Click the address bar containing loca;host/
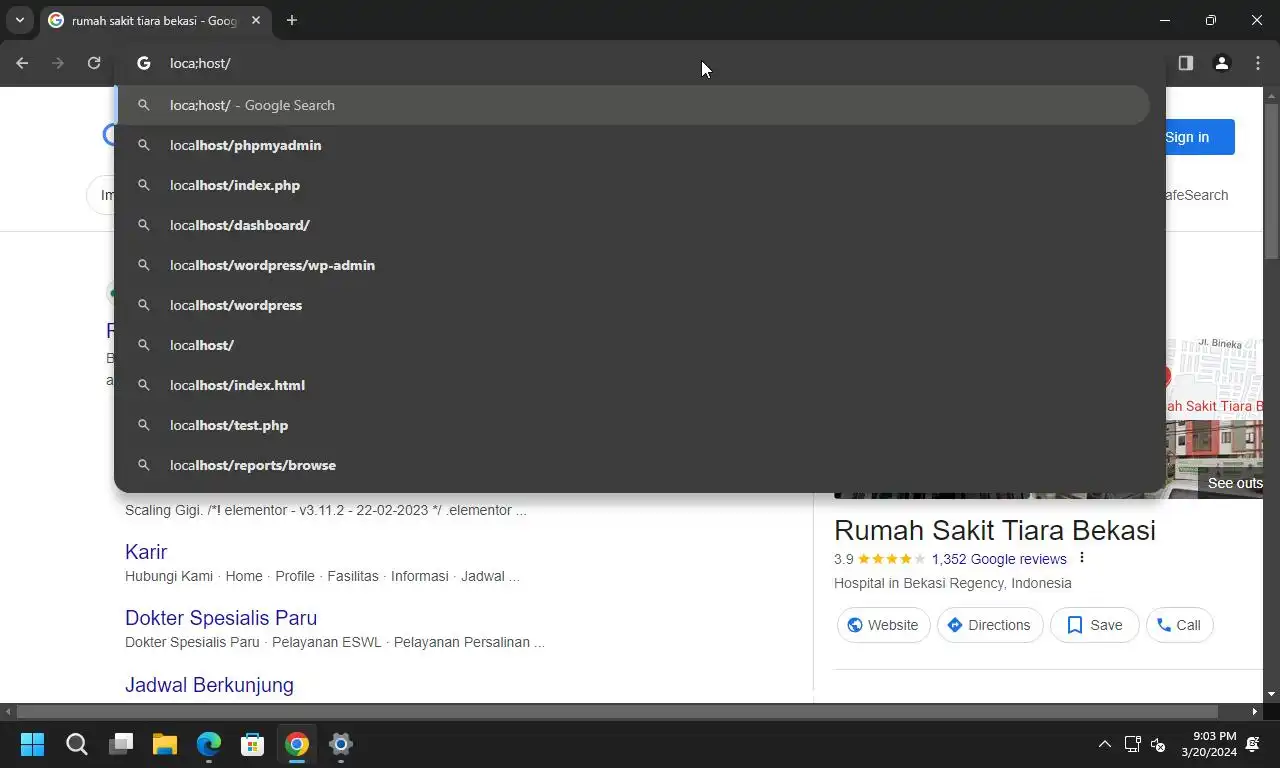Screen dimensions: 1280x768 640,63
